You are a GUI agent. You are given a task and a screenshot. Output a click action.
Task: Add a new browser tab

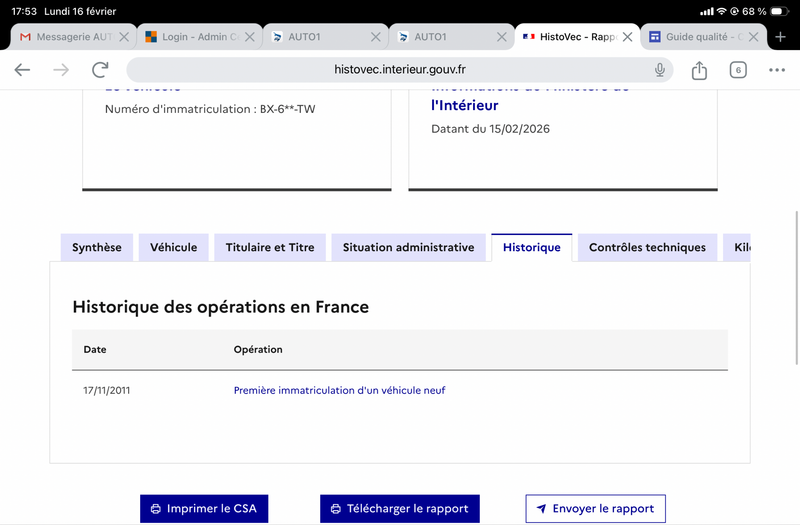click(780, 37)
